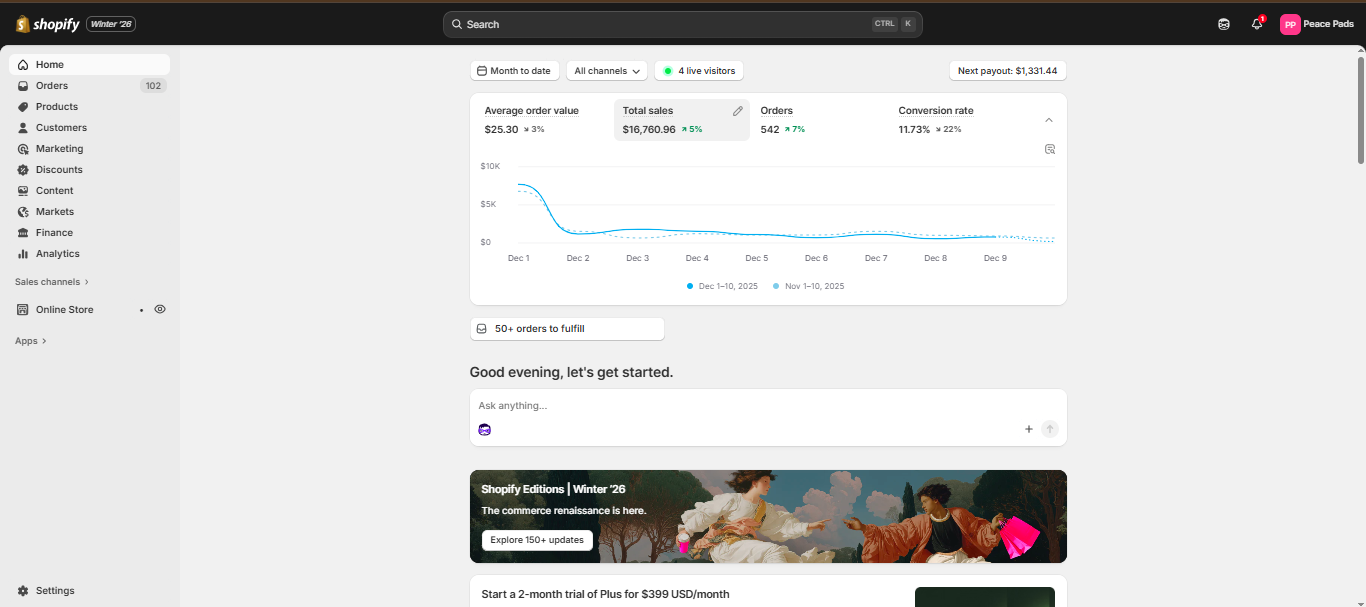Click the Sidekick avatar in ask box

pos(485,430)
